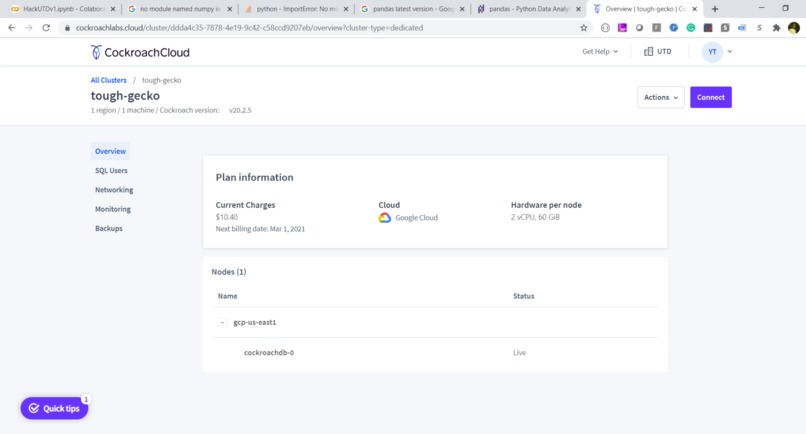Image resolution: width=806 pixels, height=434 pixels.
Task: Click the Nodes (1) heading
Action: [x=229, y=272]
